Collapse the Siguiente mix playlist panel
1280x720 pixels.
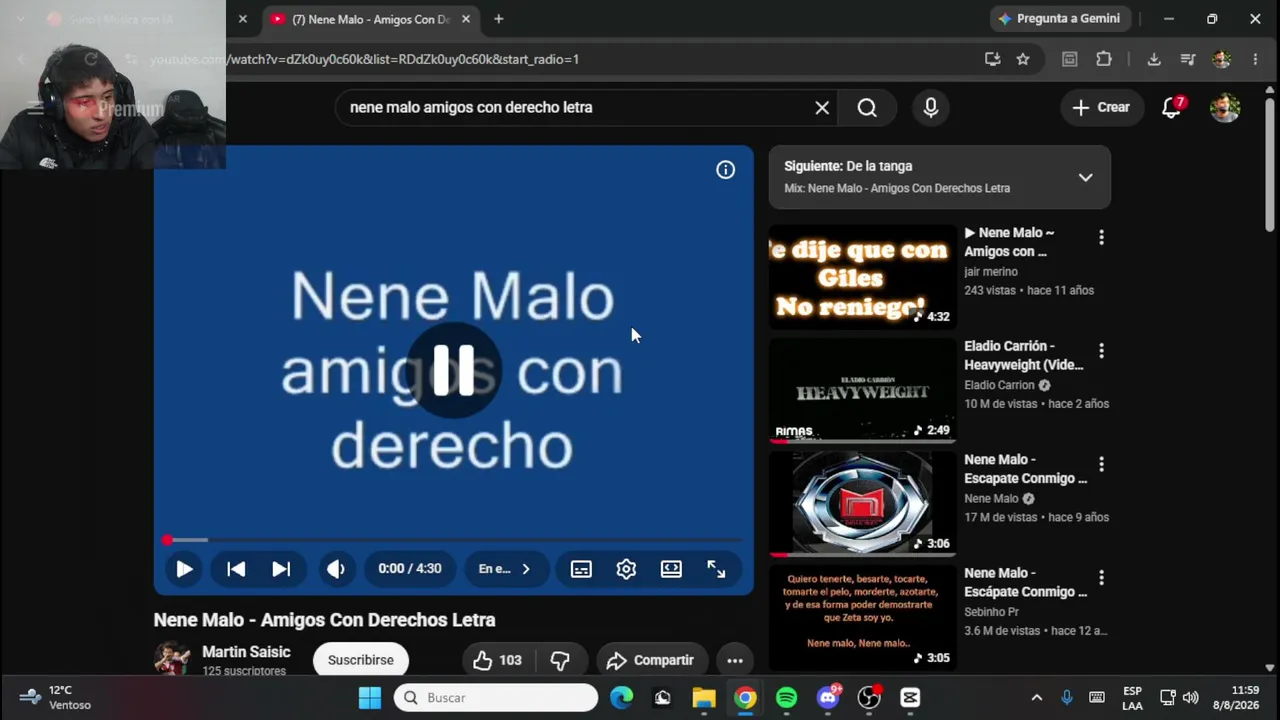point(1085,177)
